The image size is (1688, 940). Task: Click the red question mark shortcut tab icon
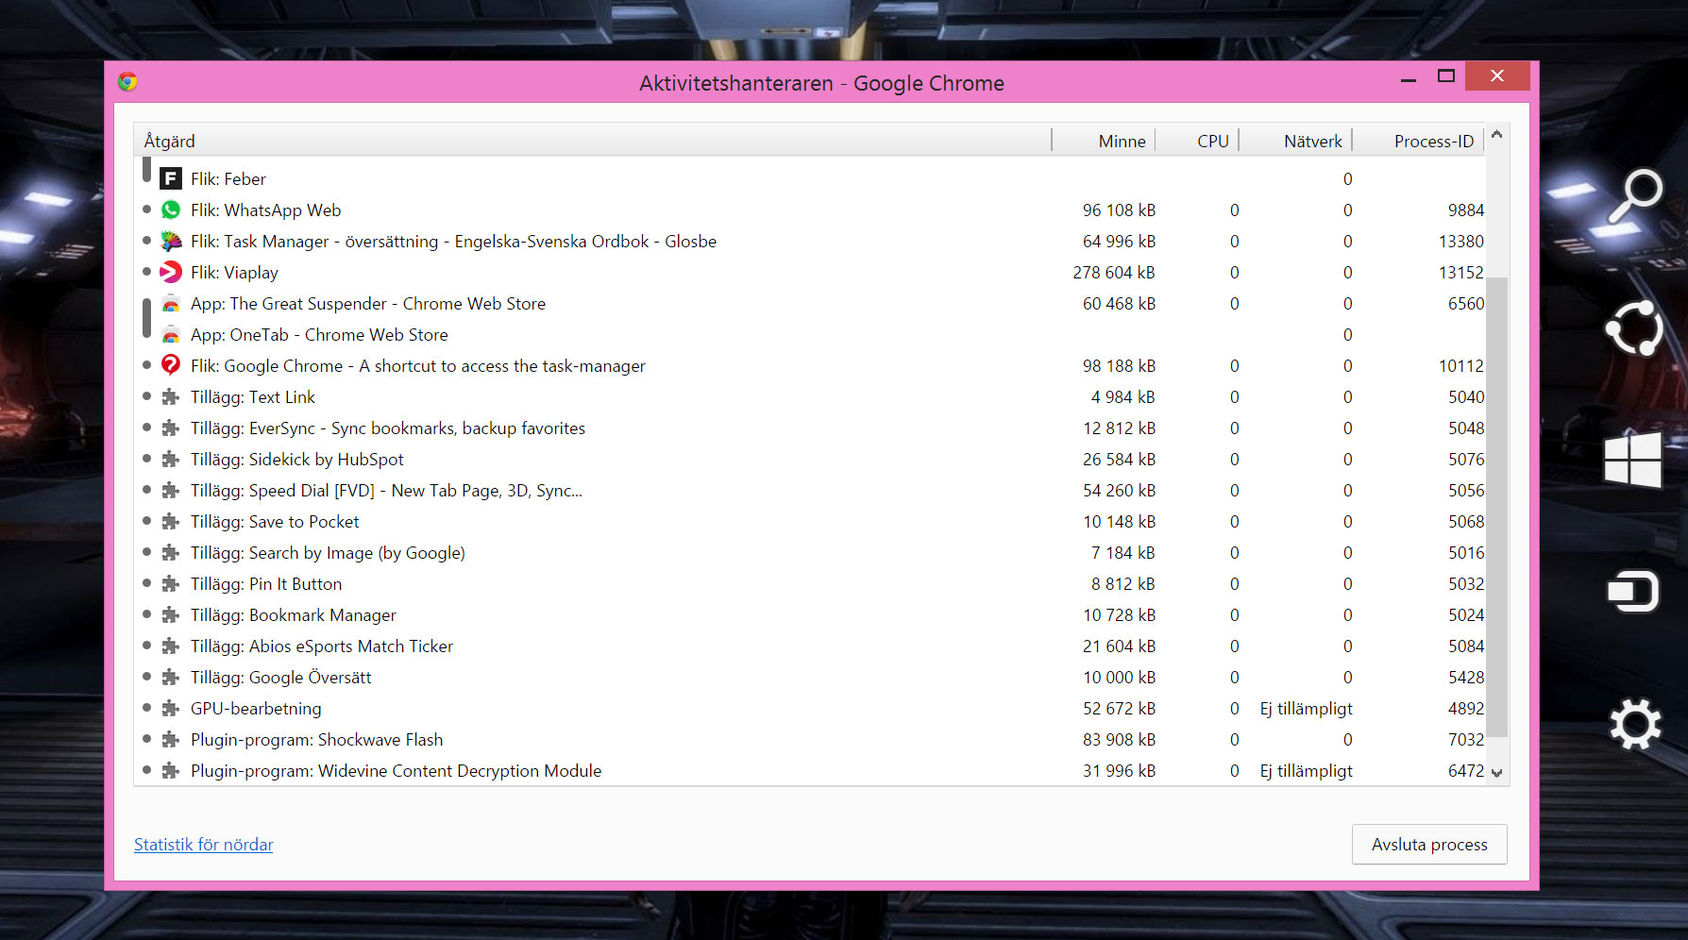pos(171,366)
